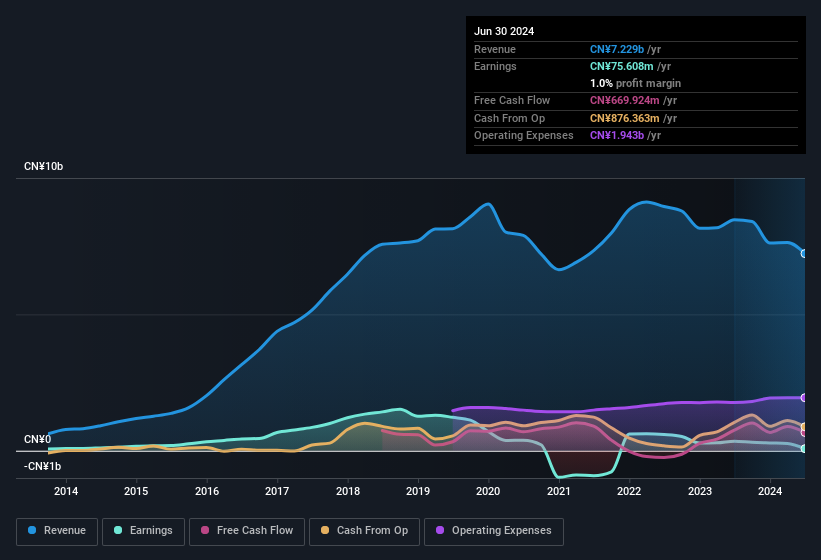Click the 2019 x-axis label
Viewport: 821px width, 560px height.
(x=418, y=491)
